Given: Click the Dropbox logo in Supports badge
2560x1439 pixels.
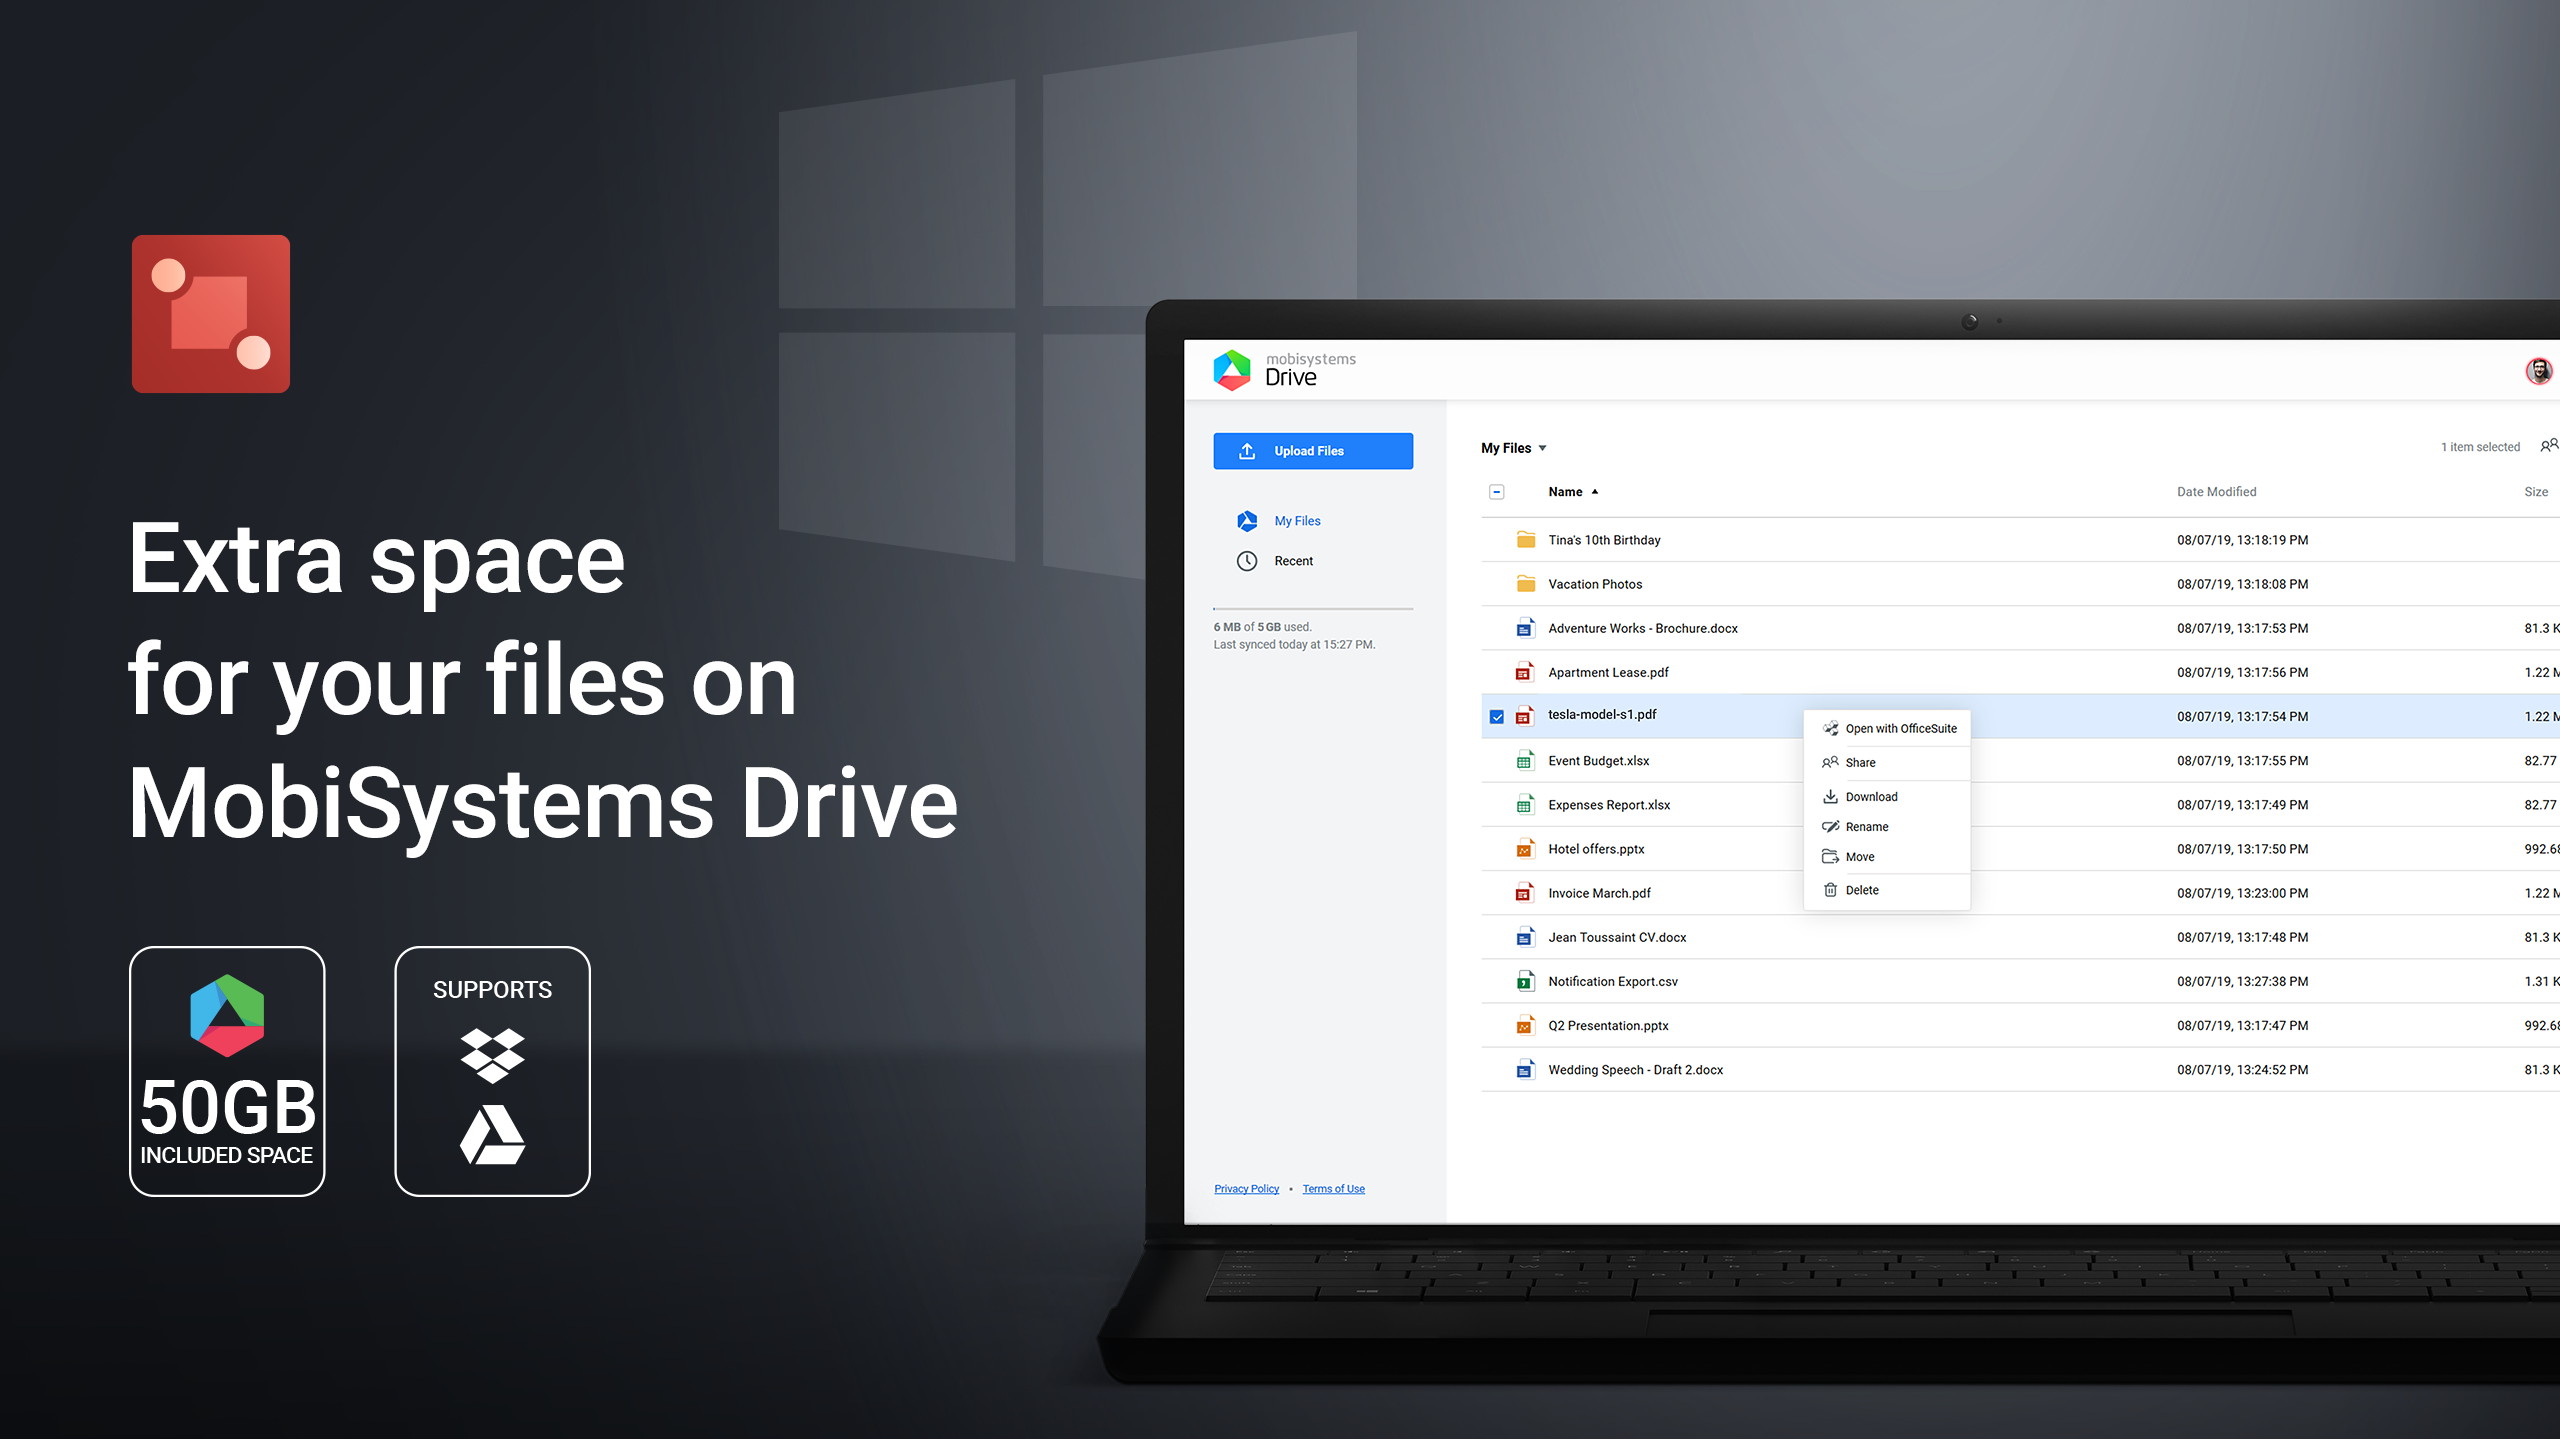Looking at the screenshot, I should [x=492, y=1055].
